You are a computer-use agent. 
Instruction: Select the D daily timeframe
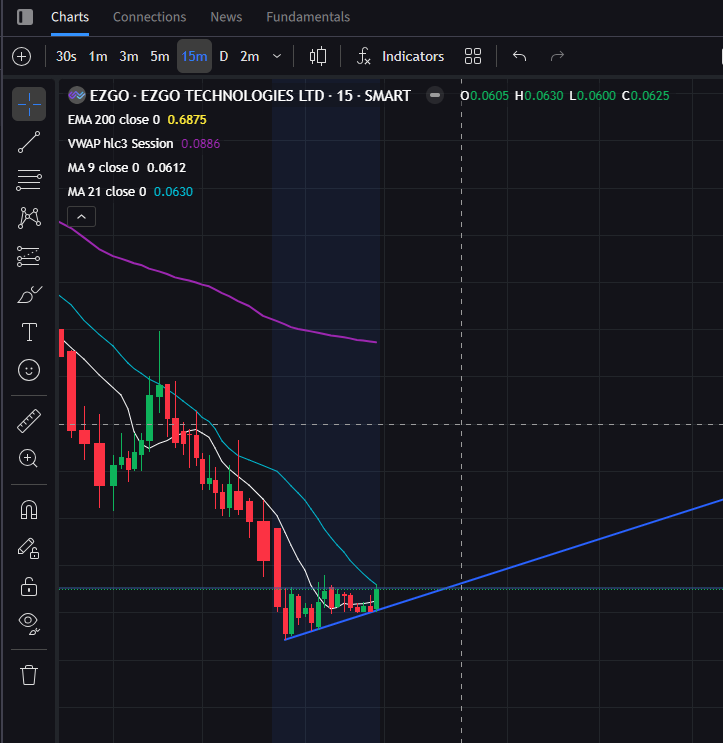pyautogui.click(x=224, y=56)
